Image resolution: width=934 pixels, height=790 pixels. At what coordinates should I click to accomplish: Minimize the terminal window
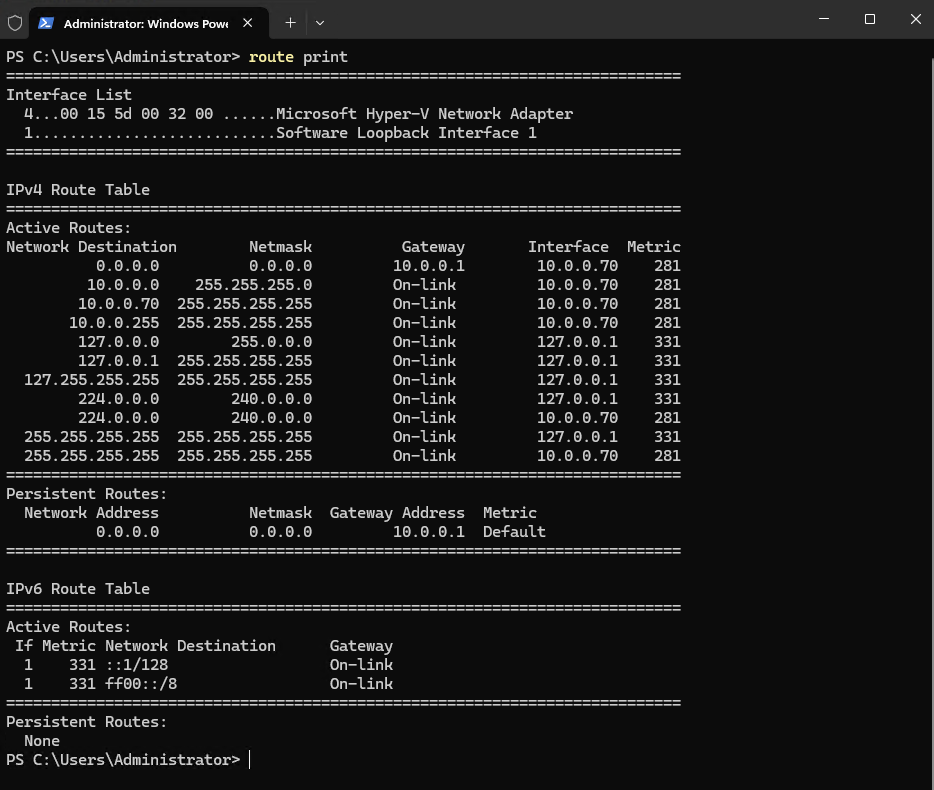[824, 19]
